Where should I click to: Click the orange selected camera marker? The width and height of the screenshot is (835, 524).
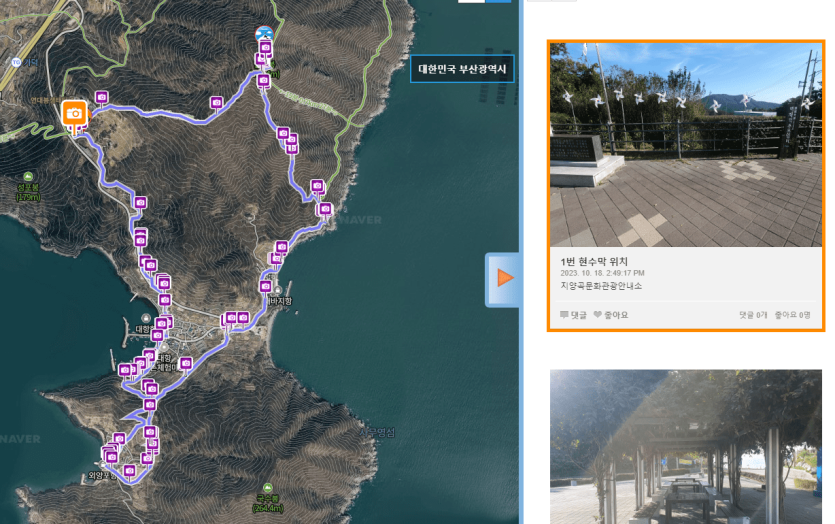[74, 113]
